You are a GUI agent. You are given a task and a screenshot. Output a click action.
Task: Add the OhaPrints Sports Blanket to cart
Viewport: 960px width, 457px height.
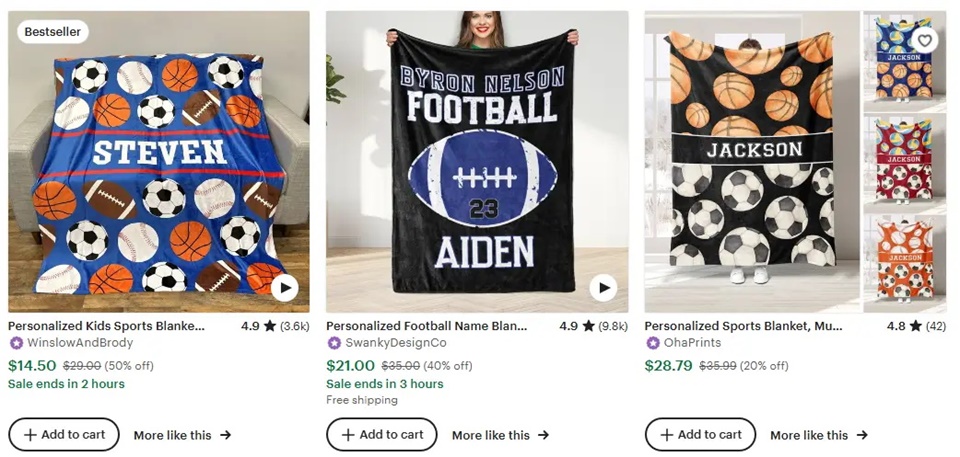pos(700,435)
